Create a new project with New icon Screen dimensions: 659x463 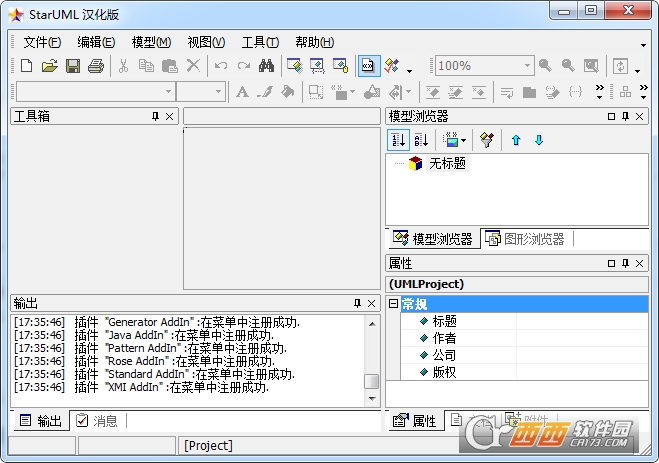pyautogui.click(x=26, y=66)
